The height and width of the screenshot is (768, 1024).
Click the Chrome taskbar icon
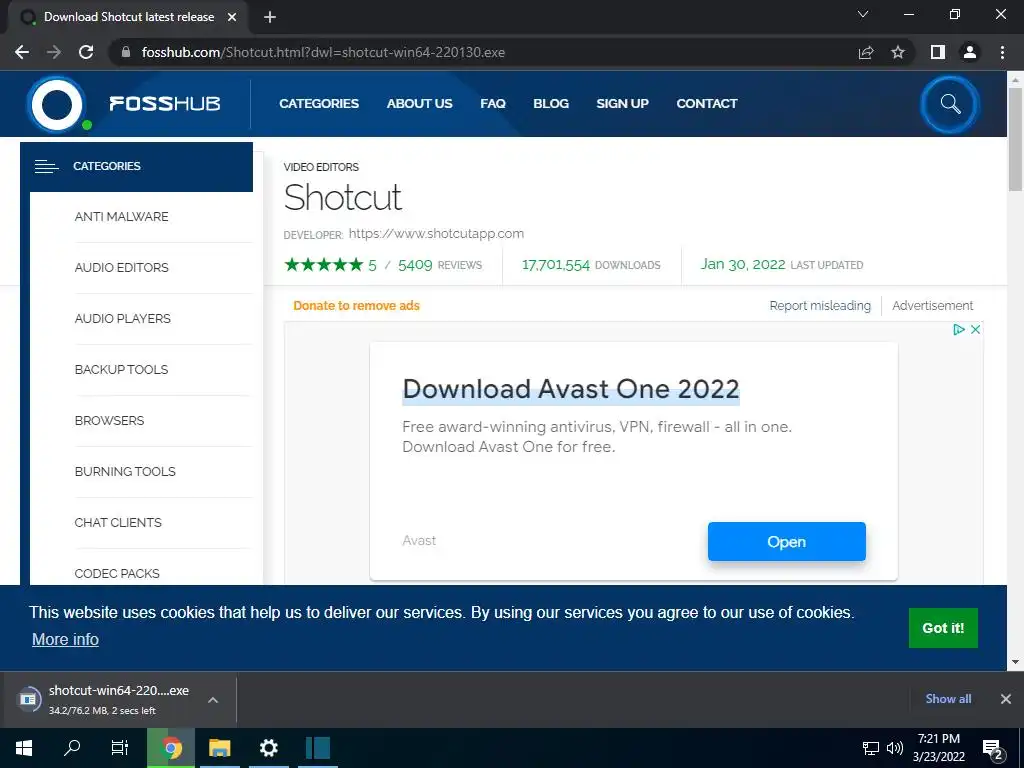[x=171, y=748]
